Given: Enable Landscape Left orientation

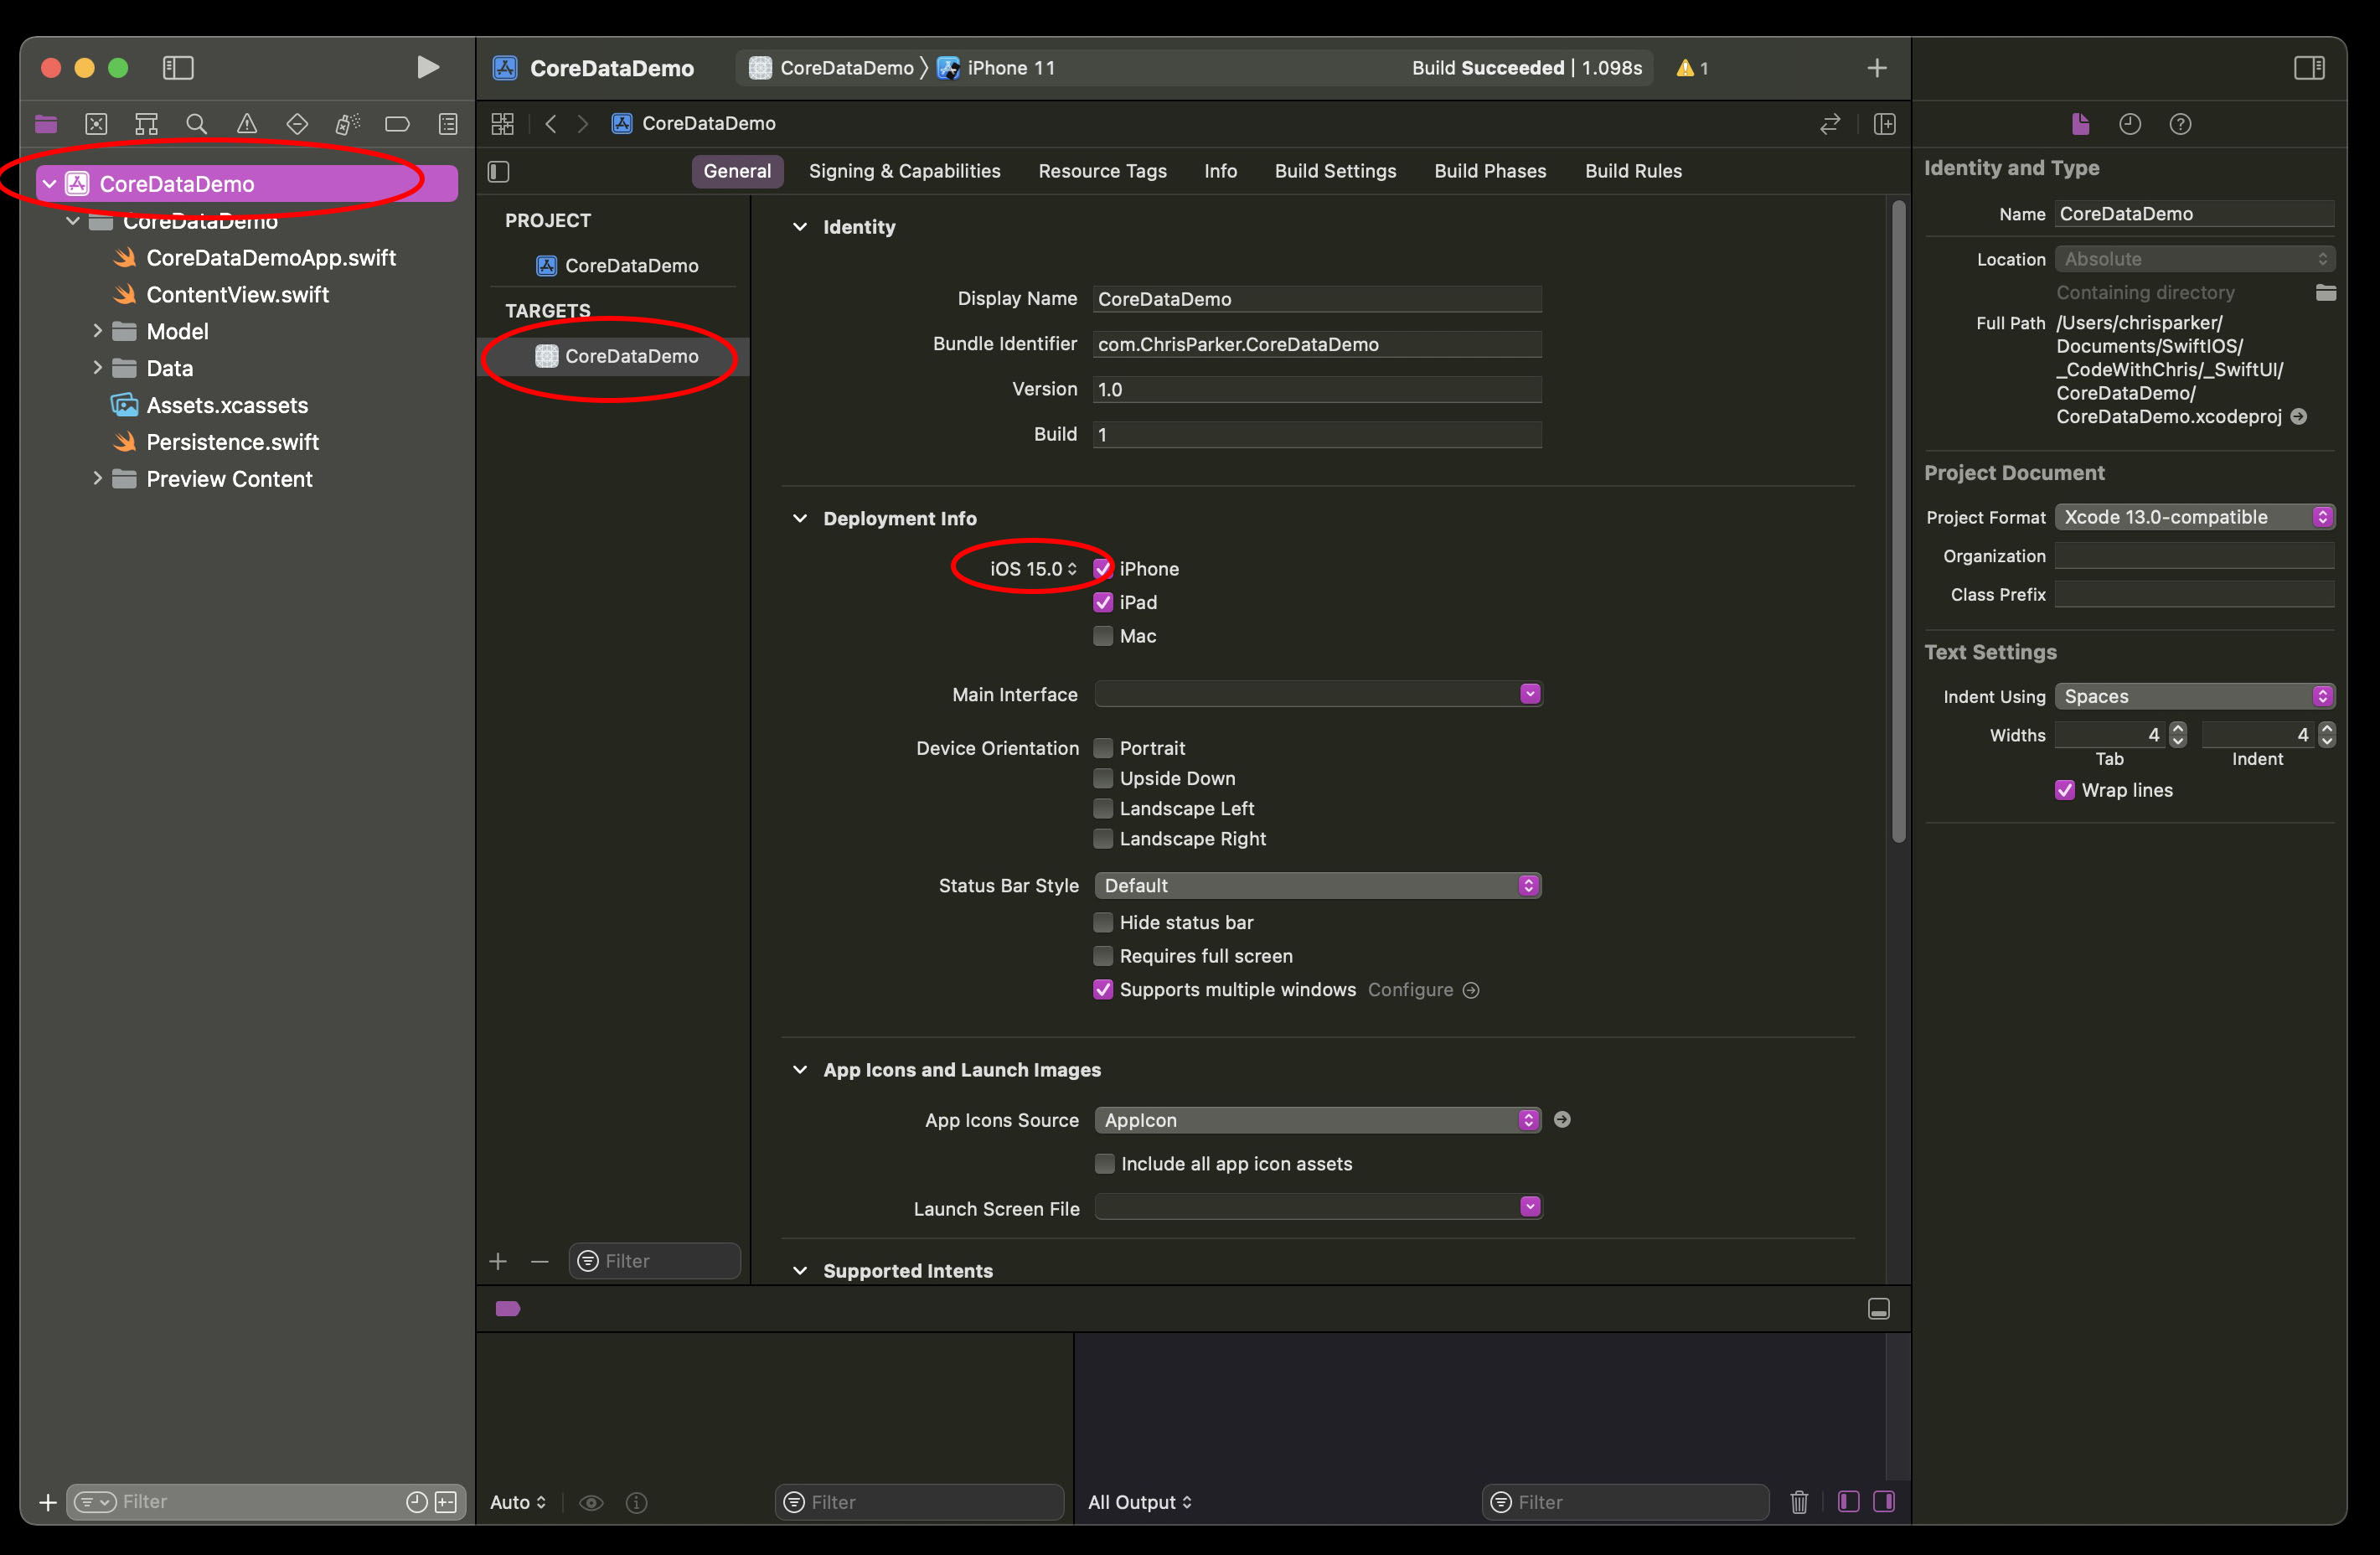Looking at the screenshot, I should (x=1103, y=808).
